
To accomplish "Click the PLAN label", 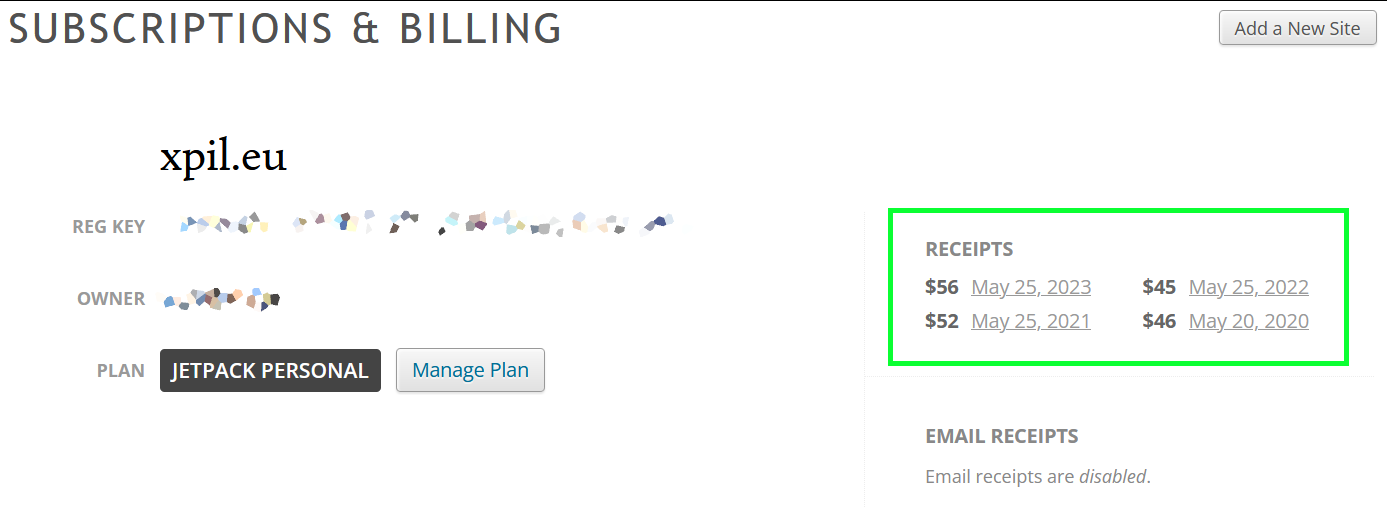I will pyautogui.click(x=121, y=371).
